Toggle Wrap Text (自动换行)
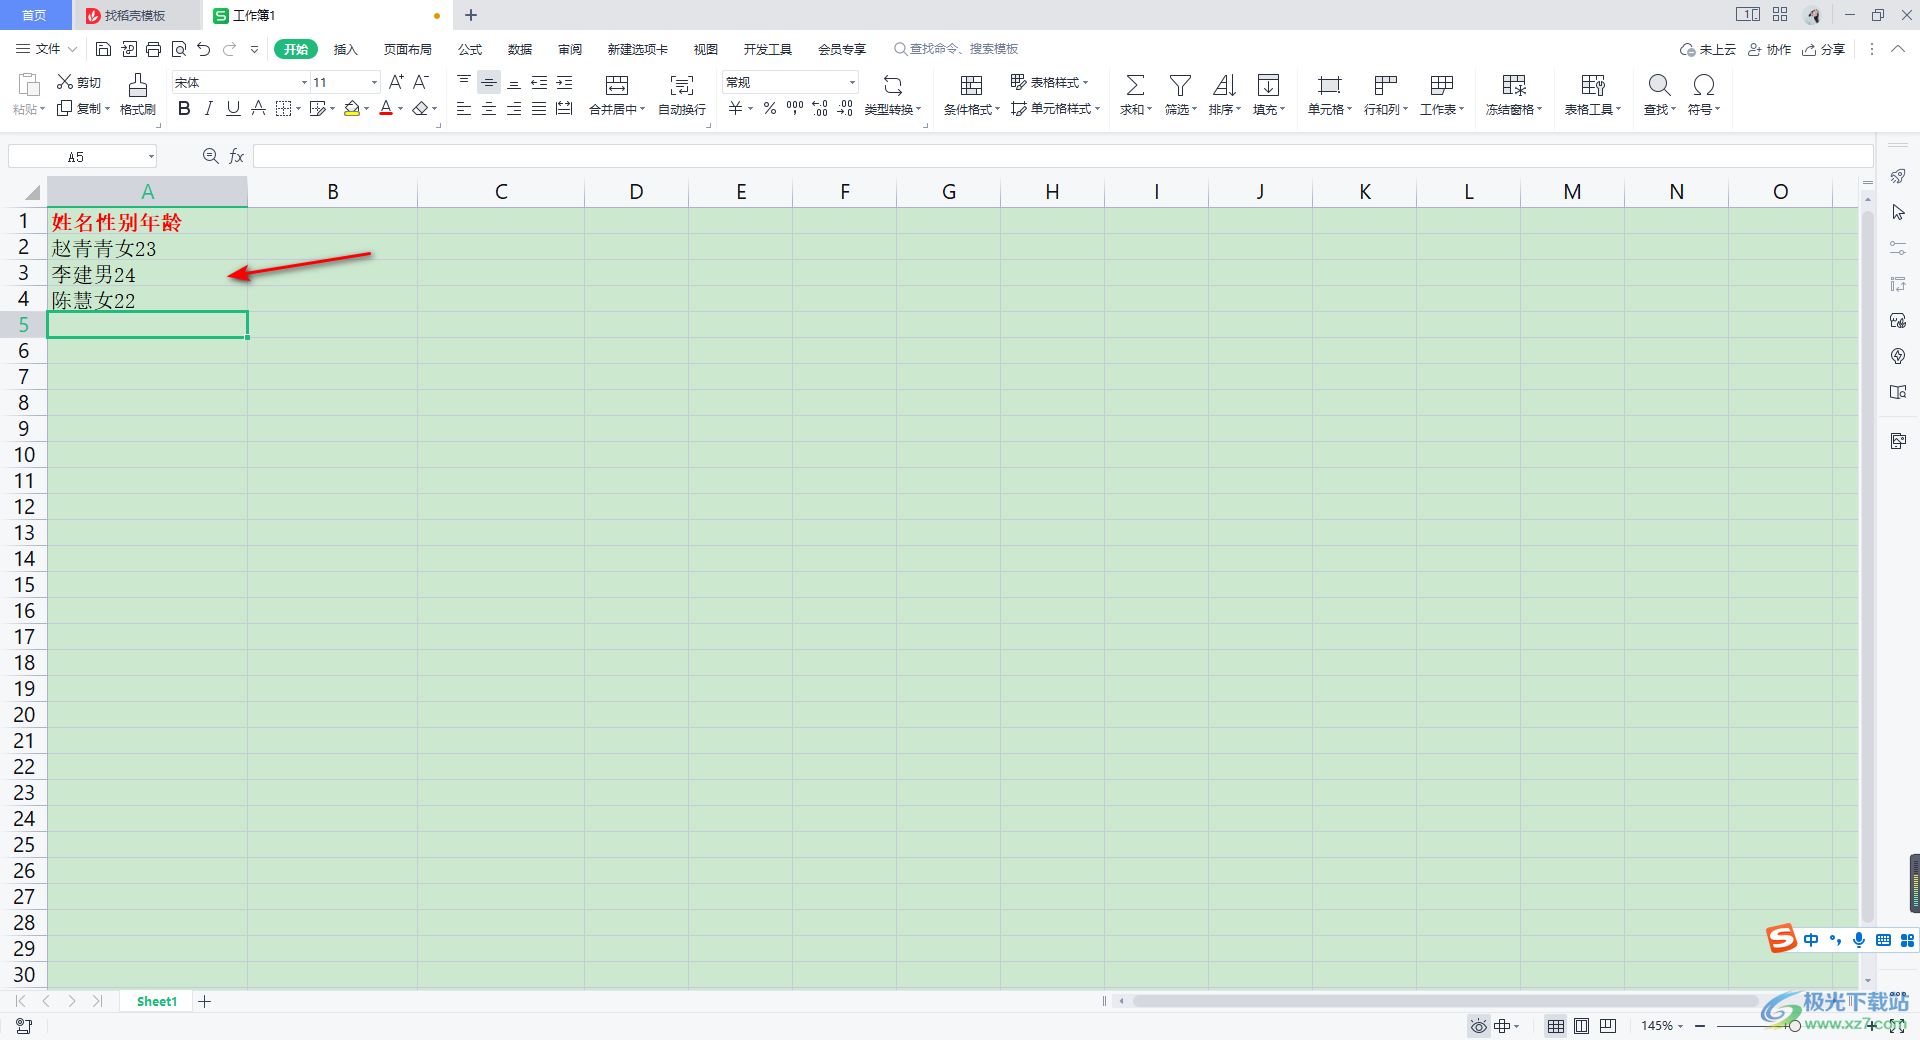Screen dimensions: 1920x1040 click(x=682, y=95)
